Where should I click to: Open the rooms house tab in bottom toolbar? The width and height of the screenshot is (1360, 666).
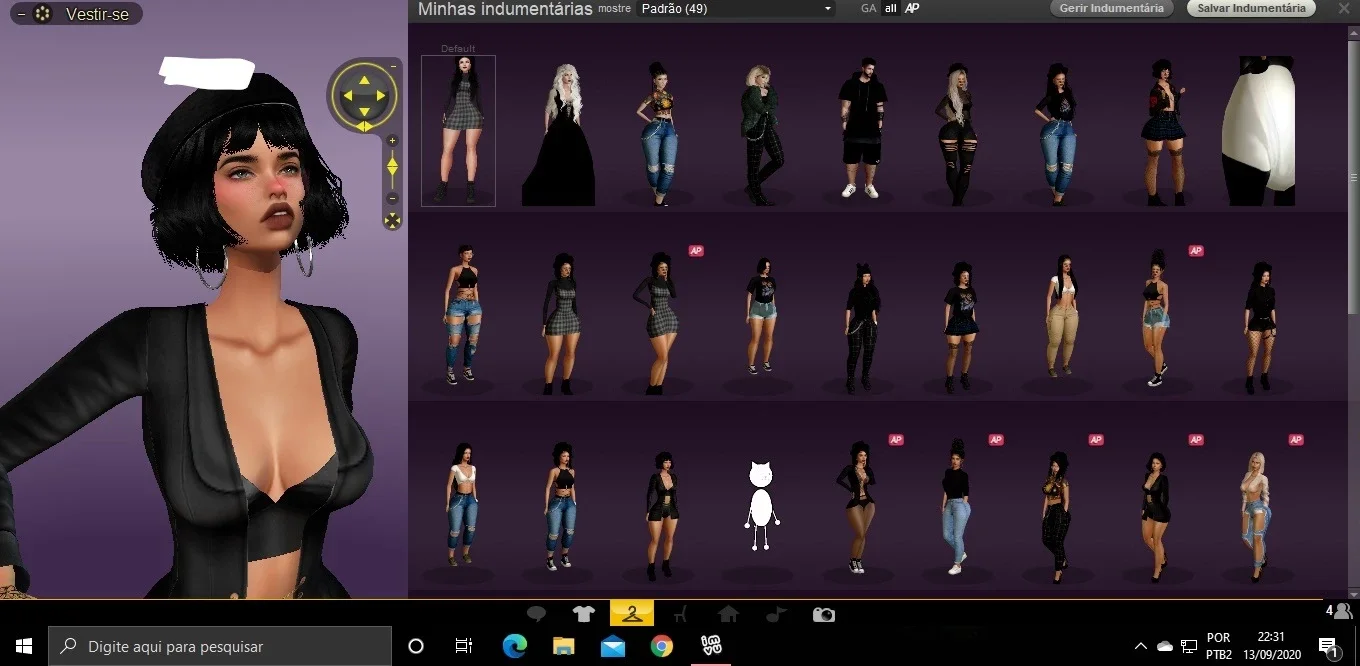pyautogui.click(x=728, y=614)
